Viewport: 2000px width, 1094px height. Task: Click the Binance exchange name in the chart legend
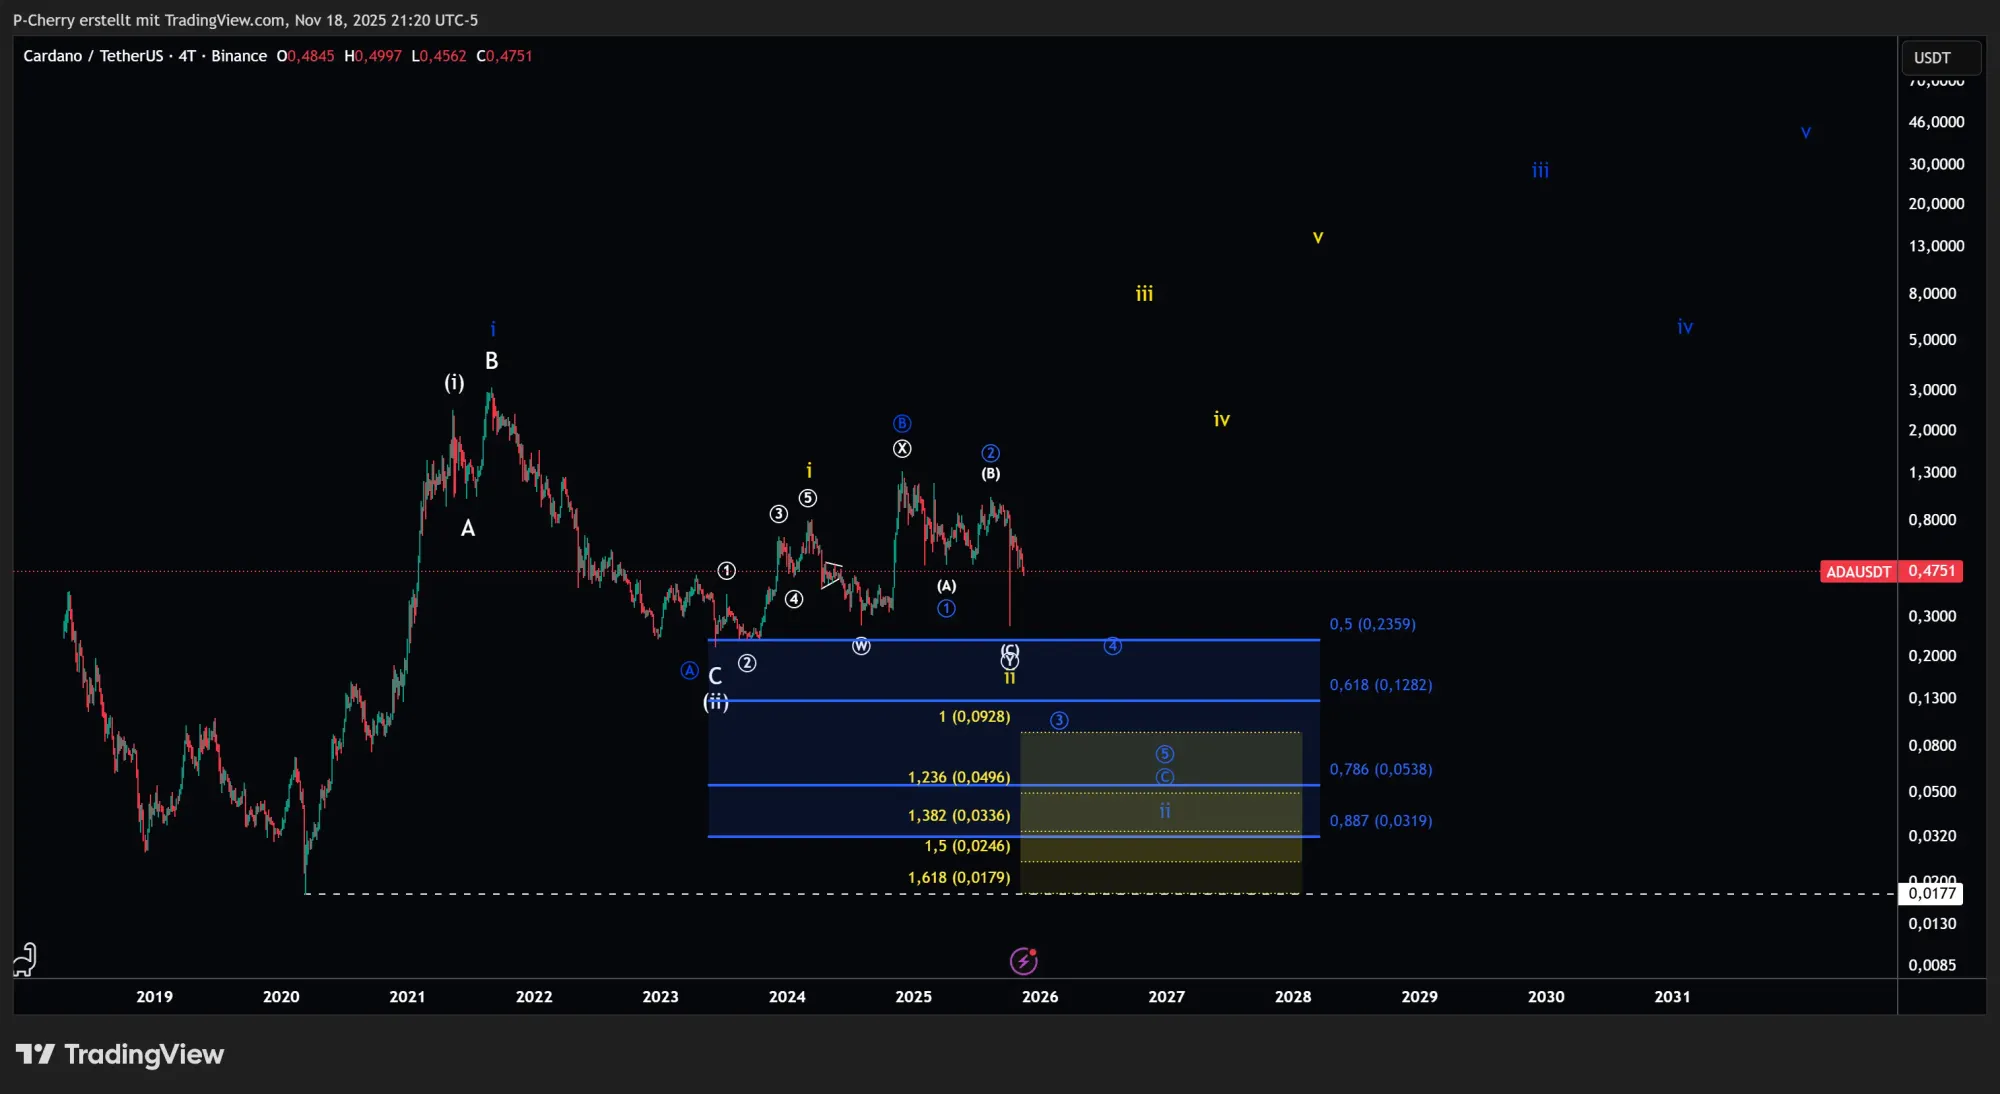click(x=239, y=56)
